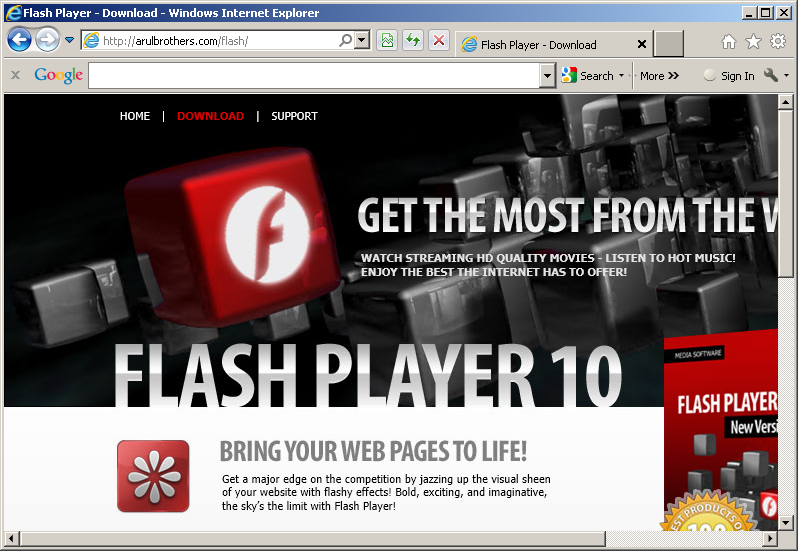Open Favorites star icon
This screenshot has width=798, height=551.
point(753,41)
